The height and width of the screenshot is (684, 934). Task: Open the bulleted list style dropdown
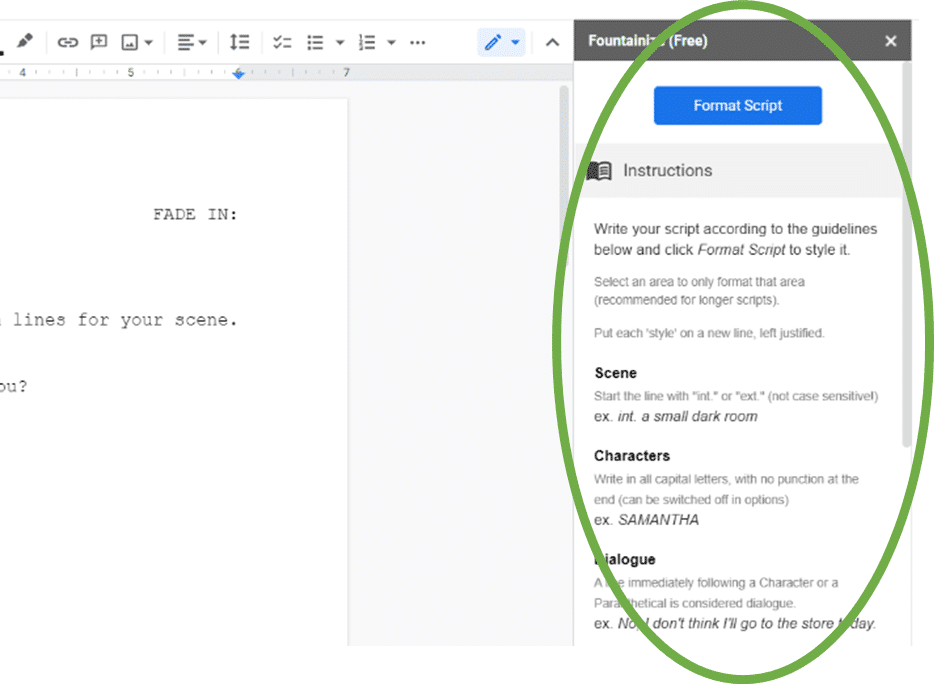[x=340, y=42]
